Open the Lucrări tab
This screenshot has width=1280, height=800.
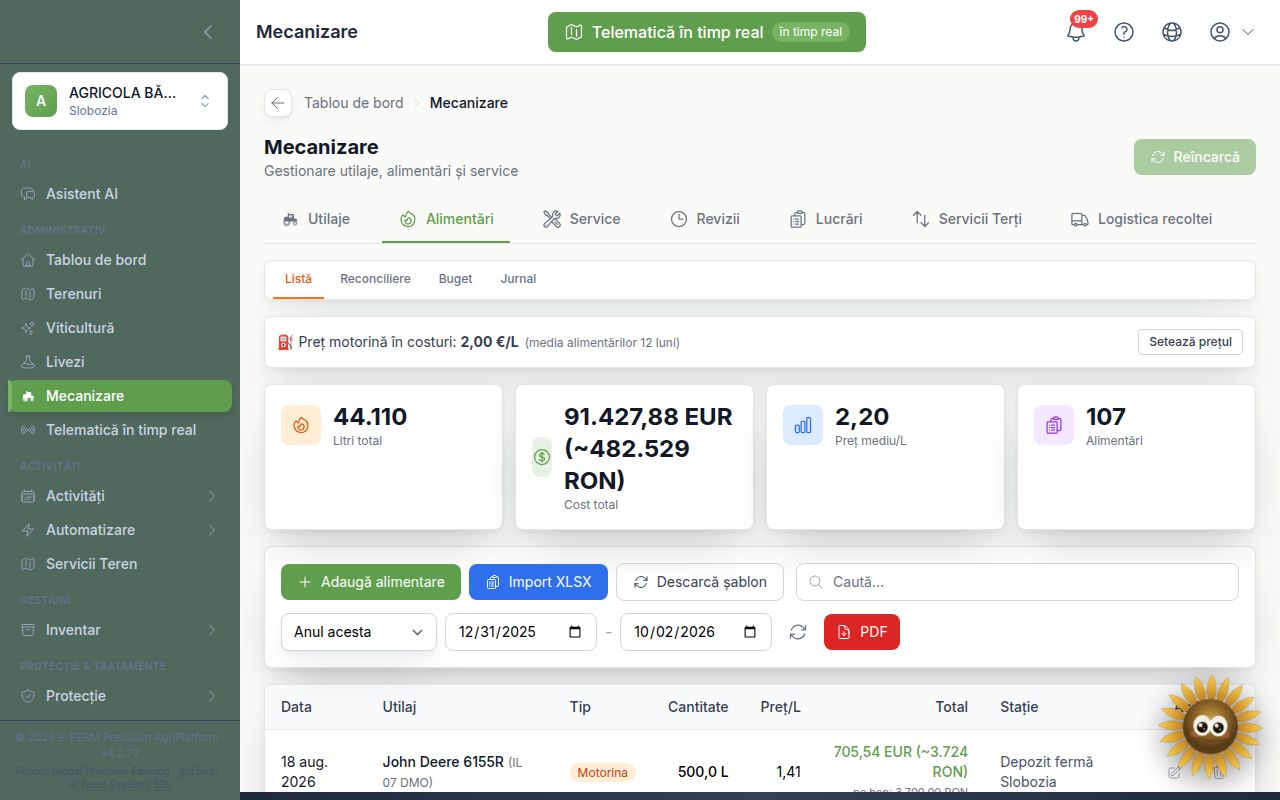click(x=825, y=219)
